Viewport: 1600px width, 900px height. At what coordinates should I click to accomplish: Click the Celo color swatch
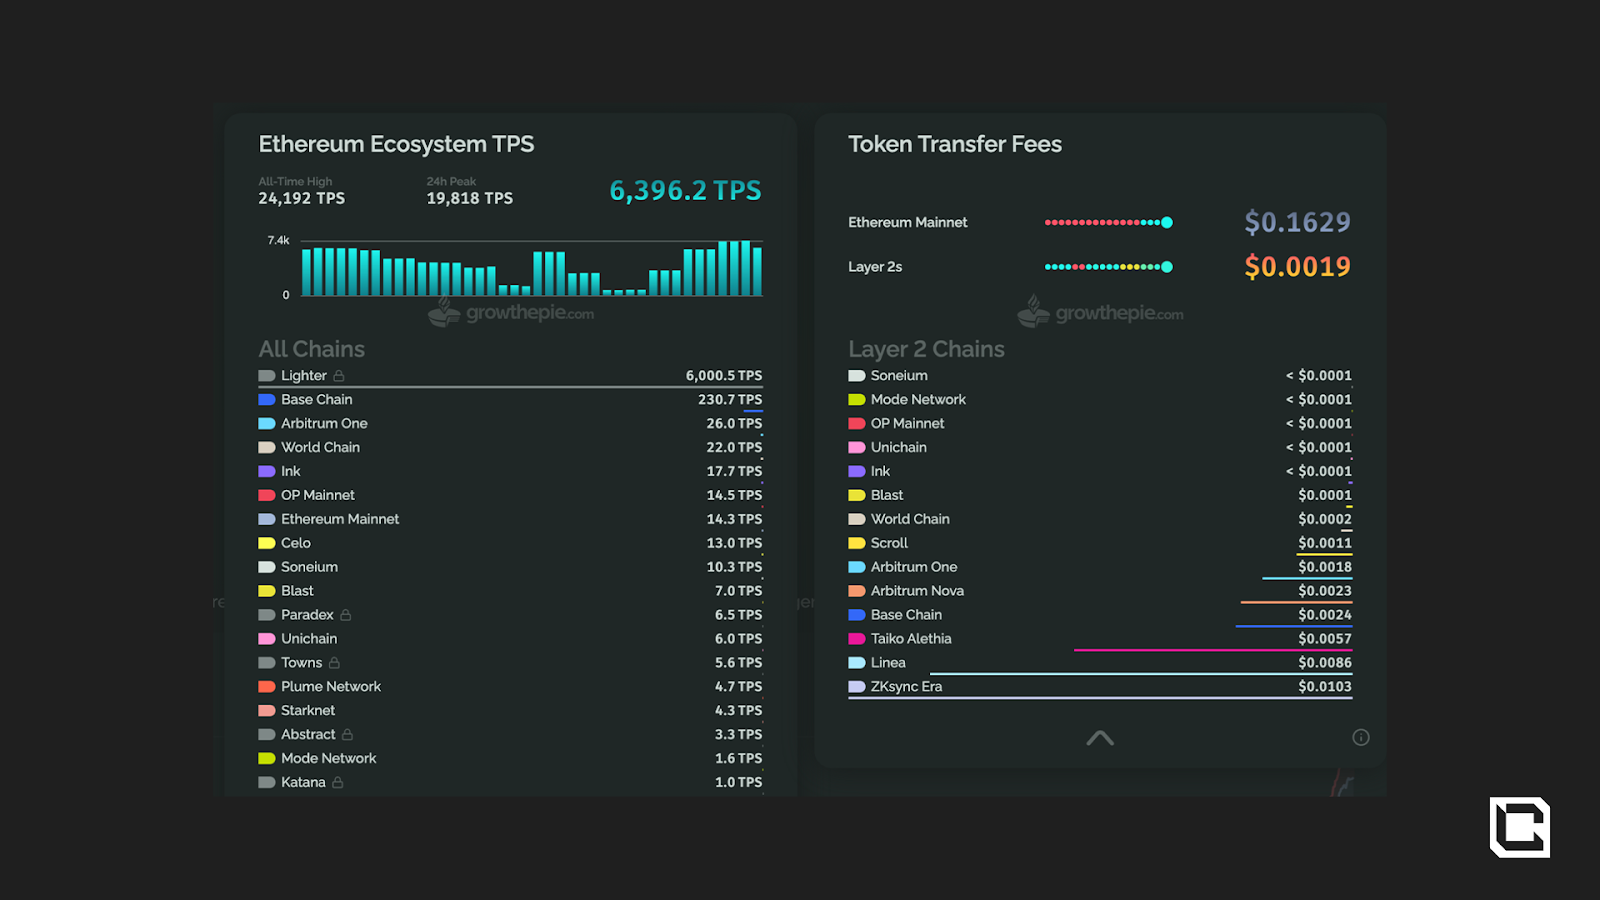267,544
